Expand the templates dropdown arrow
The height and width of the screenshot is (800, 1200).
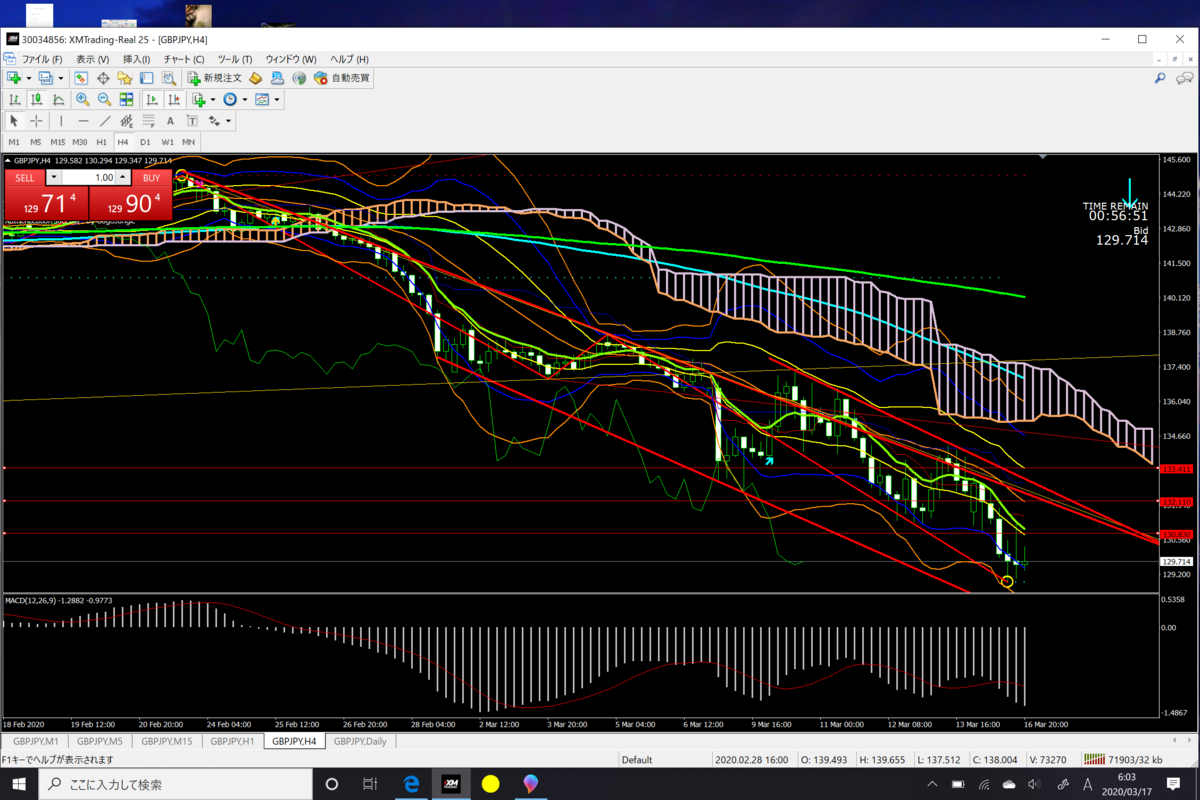click(277, 99)
